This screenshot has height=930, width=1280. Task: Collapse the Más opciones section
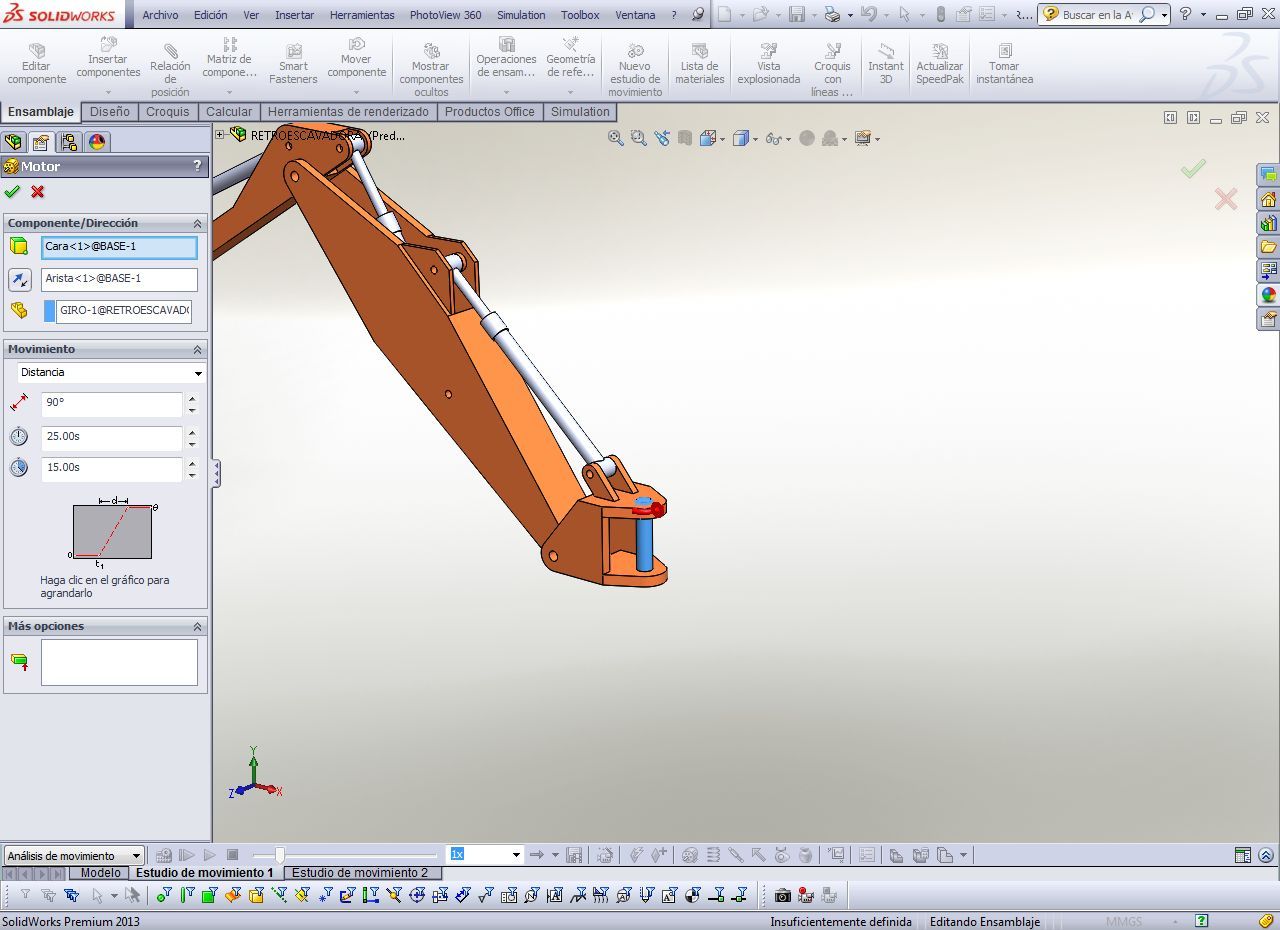197,626
